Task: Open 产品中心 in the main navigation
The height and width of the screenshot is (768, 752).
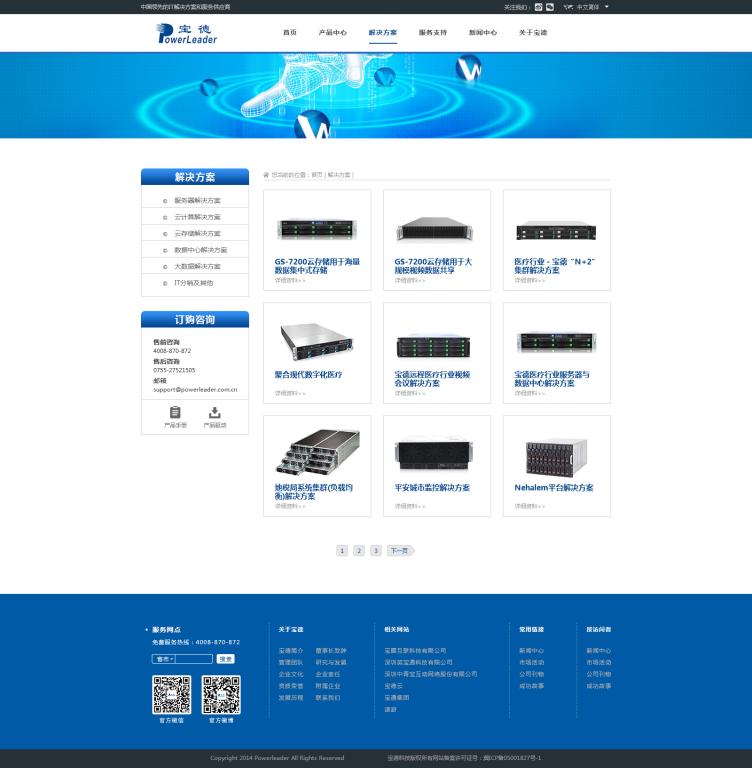Action: pos(332,33)
